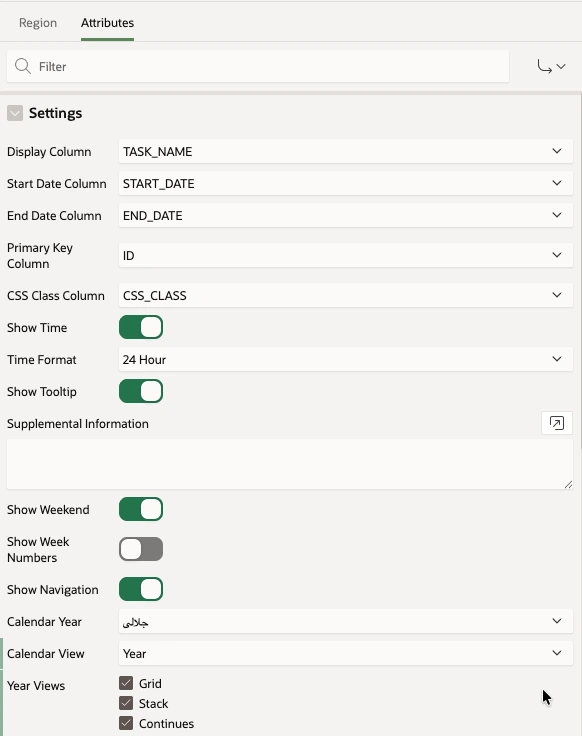Uncheck the Grid year view
582x736 pixels.
pos(126,683)
